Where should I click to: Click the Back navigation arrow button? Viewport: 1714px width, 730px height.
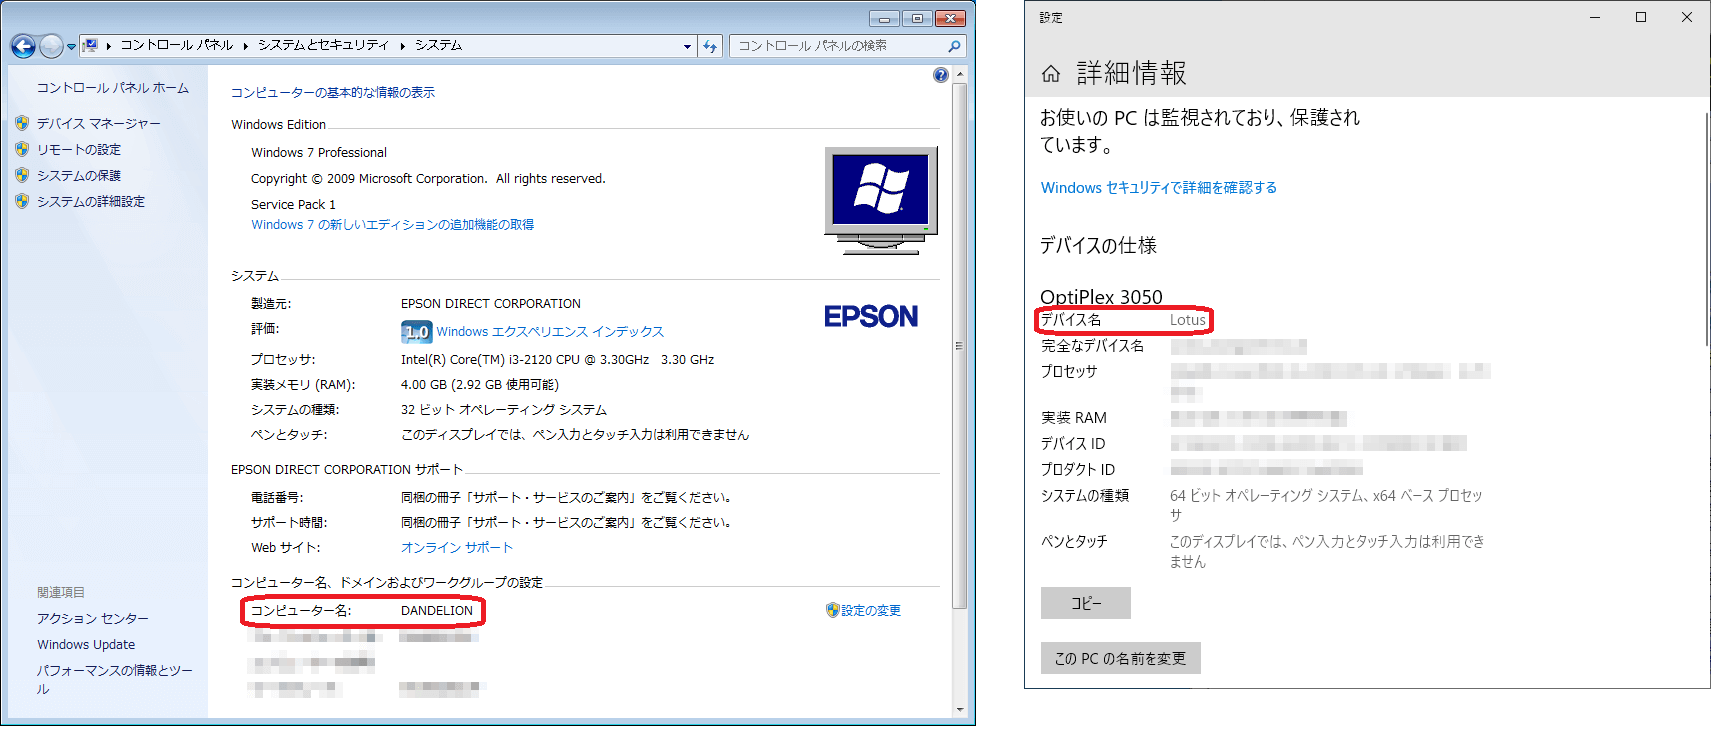(23, 46)
